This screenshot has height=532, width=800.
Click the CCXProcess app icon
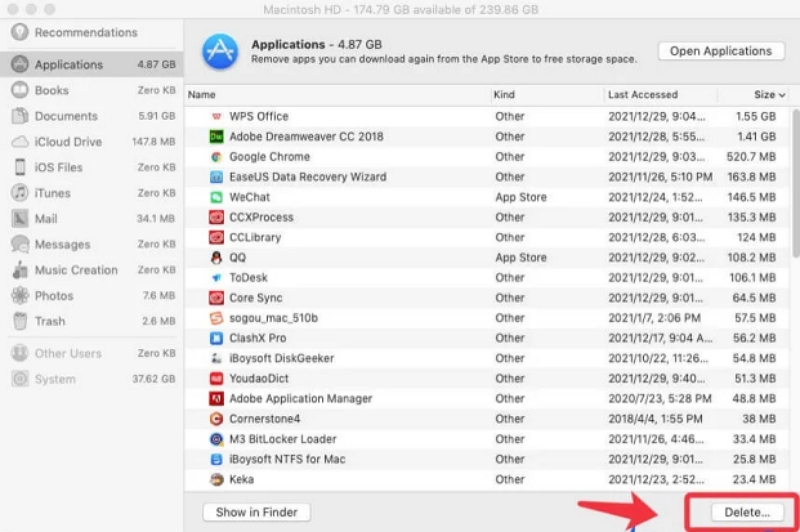[216, 217]
